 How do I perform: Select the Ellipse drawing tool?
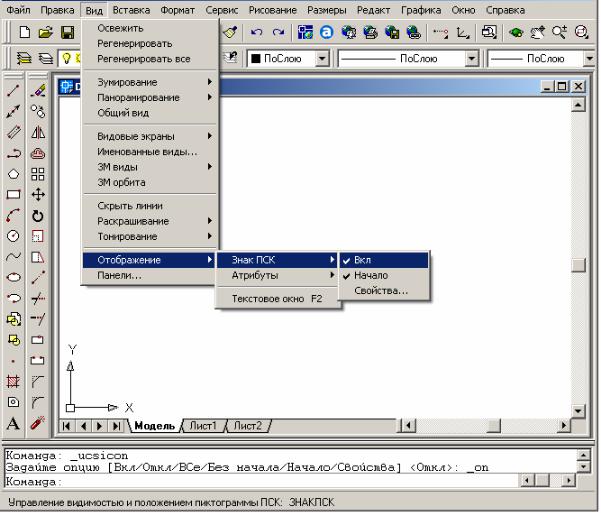pos(13,277)
